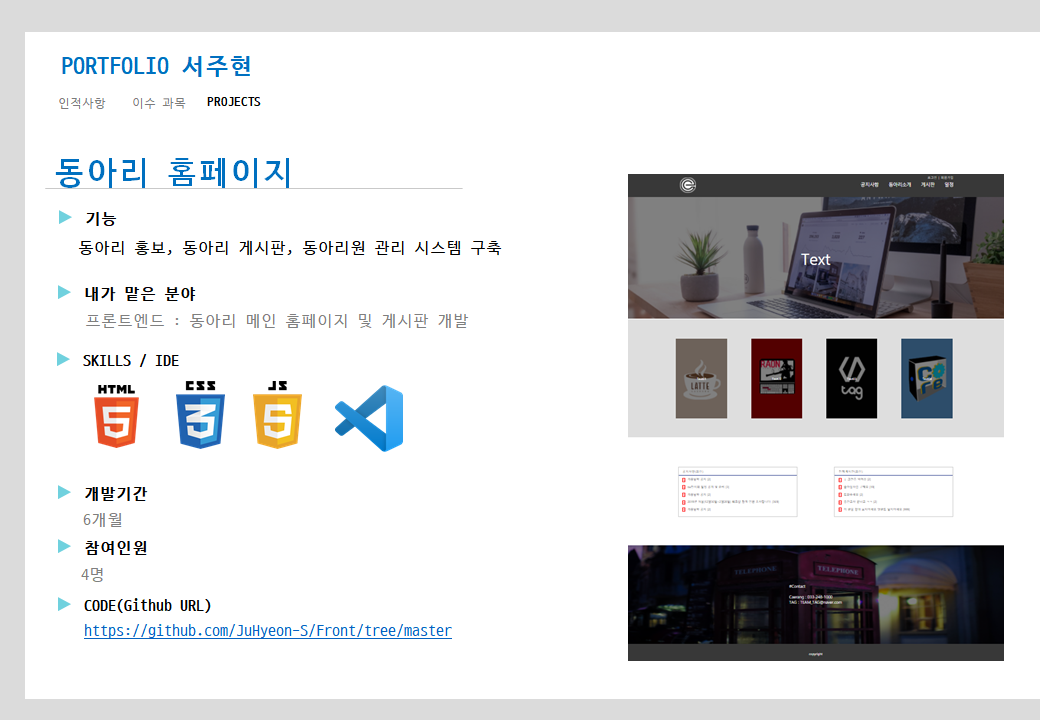Click the 동아리 홍보 feature description line
The height and width of the screenshot is (720, 1040).
[x=290, y=248]
